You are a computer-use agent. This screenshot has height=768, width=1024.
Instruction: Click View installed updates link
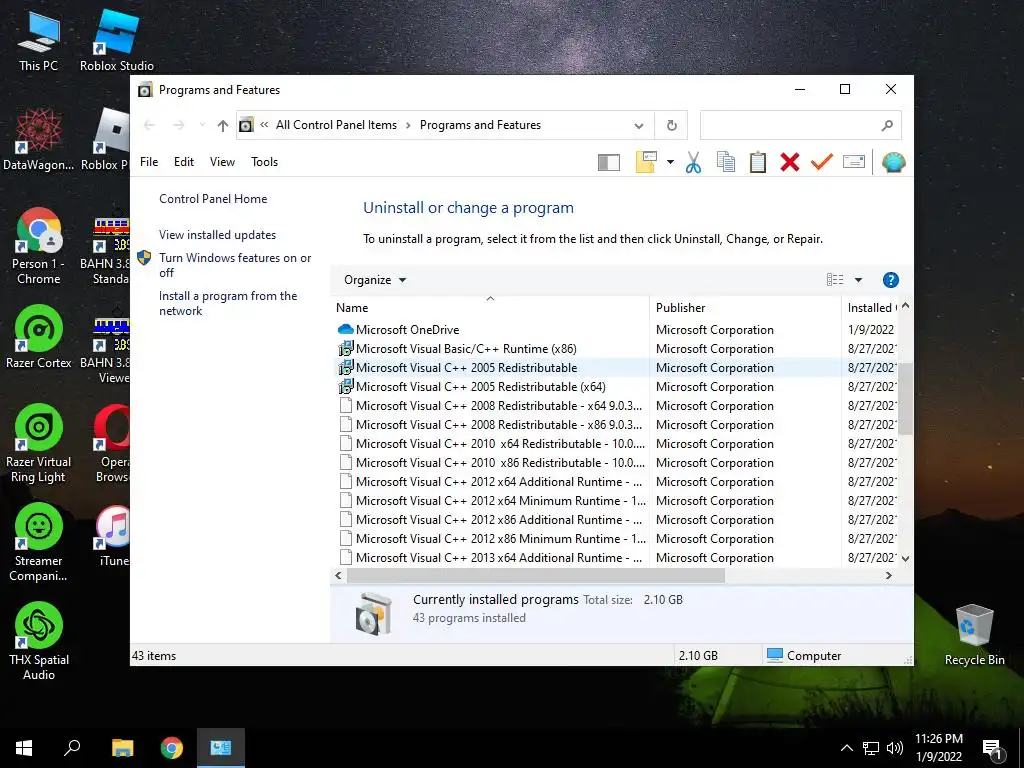217,234
